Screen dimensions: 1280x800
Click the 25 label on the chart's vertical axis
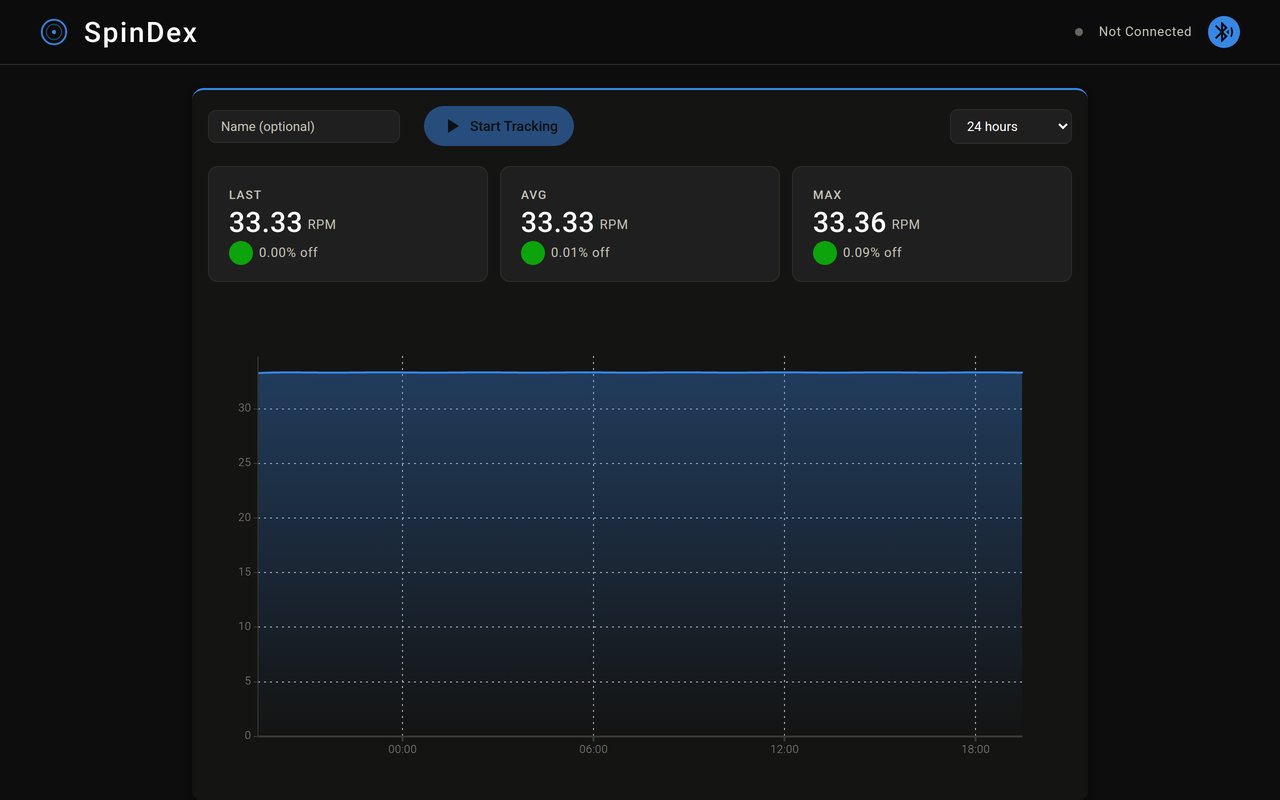tap(244, 463)
